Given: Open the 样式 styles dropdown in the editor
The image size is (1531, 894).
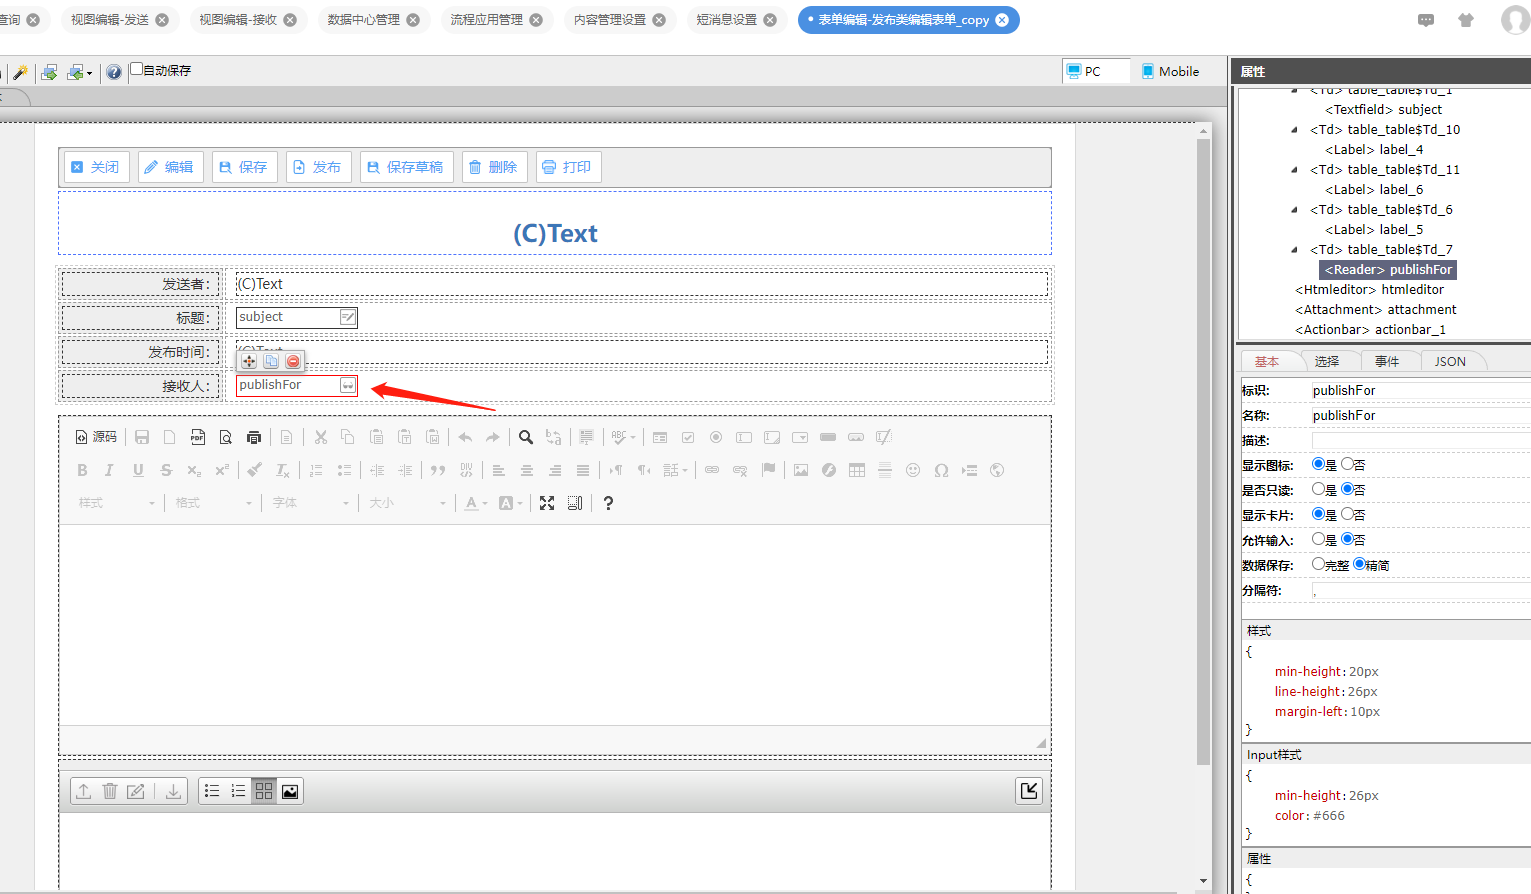Looking at the screenshot, I should pos(117,503).
